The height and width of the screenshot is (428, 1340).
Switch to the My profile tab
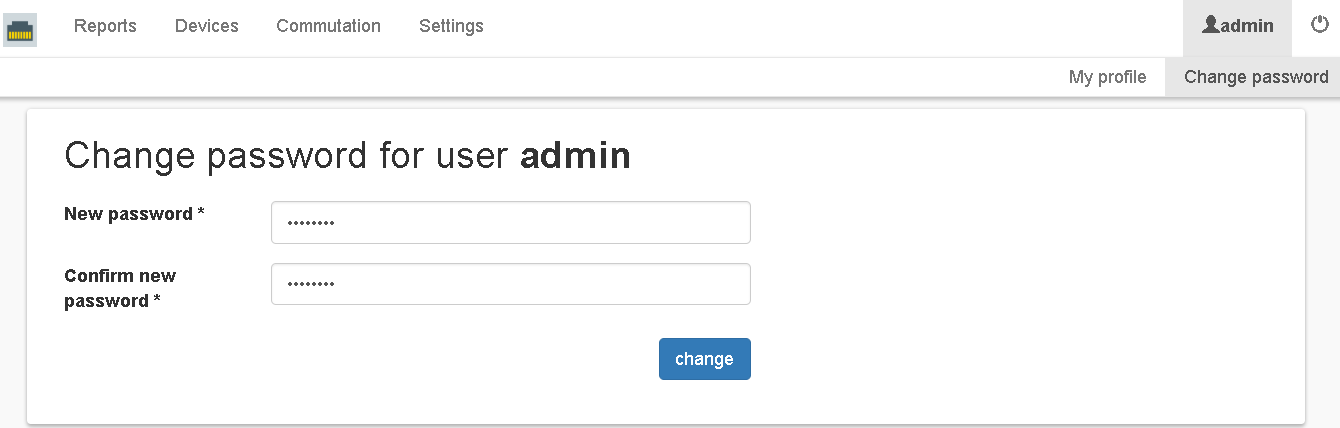pyautogui.click(x=1107, y=77)
